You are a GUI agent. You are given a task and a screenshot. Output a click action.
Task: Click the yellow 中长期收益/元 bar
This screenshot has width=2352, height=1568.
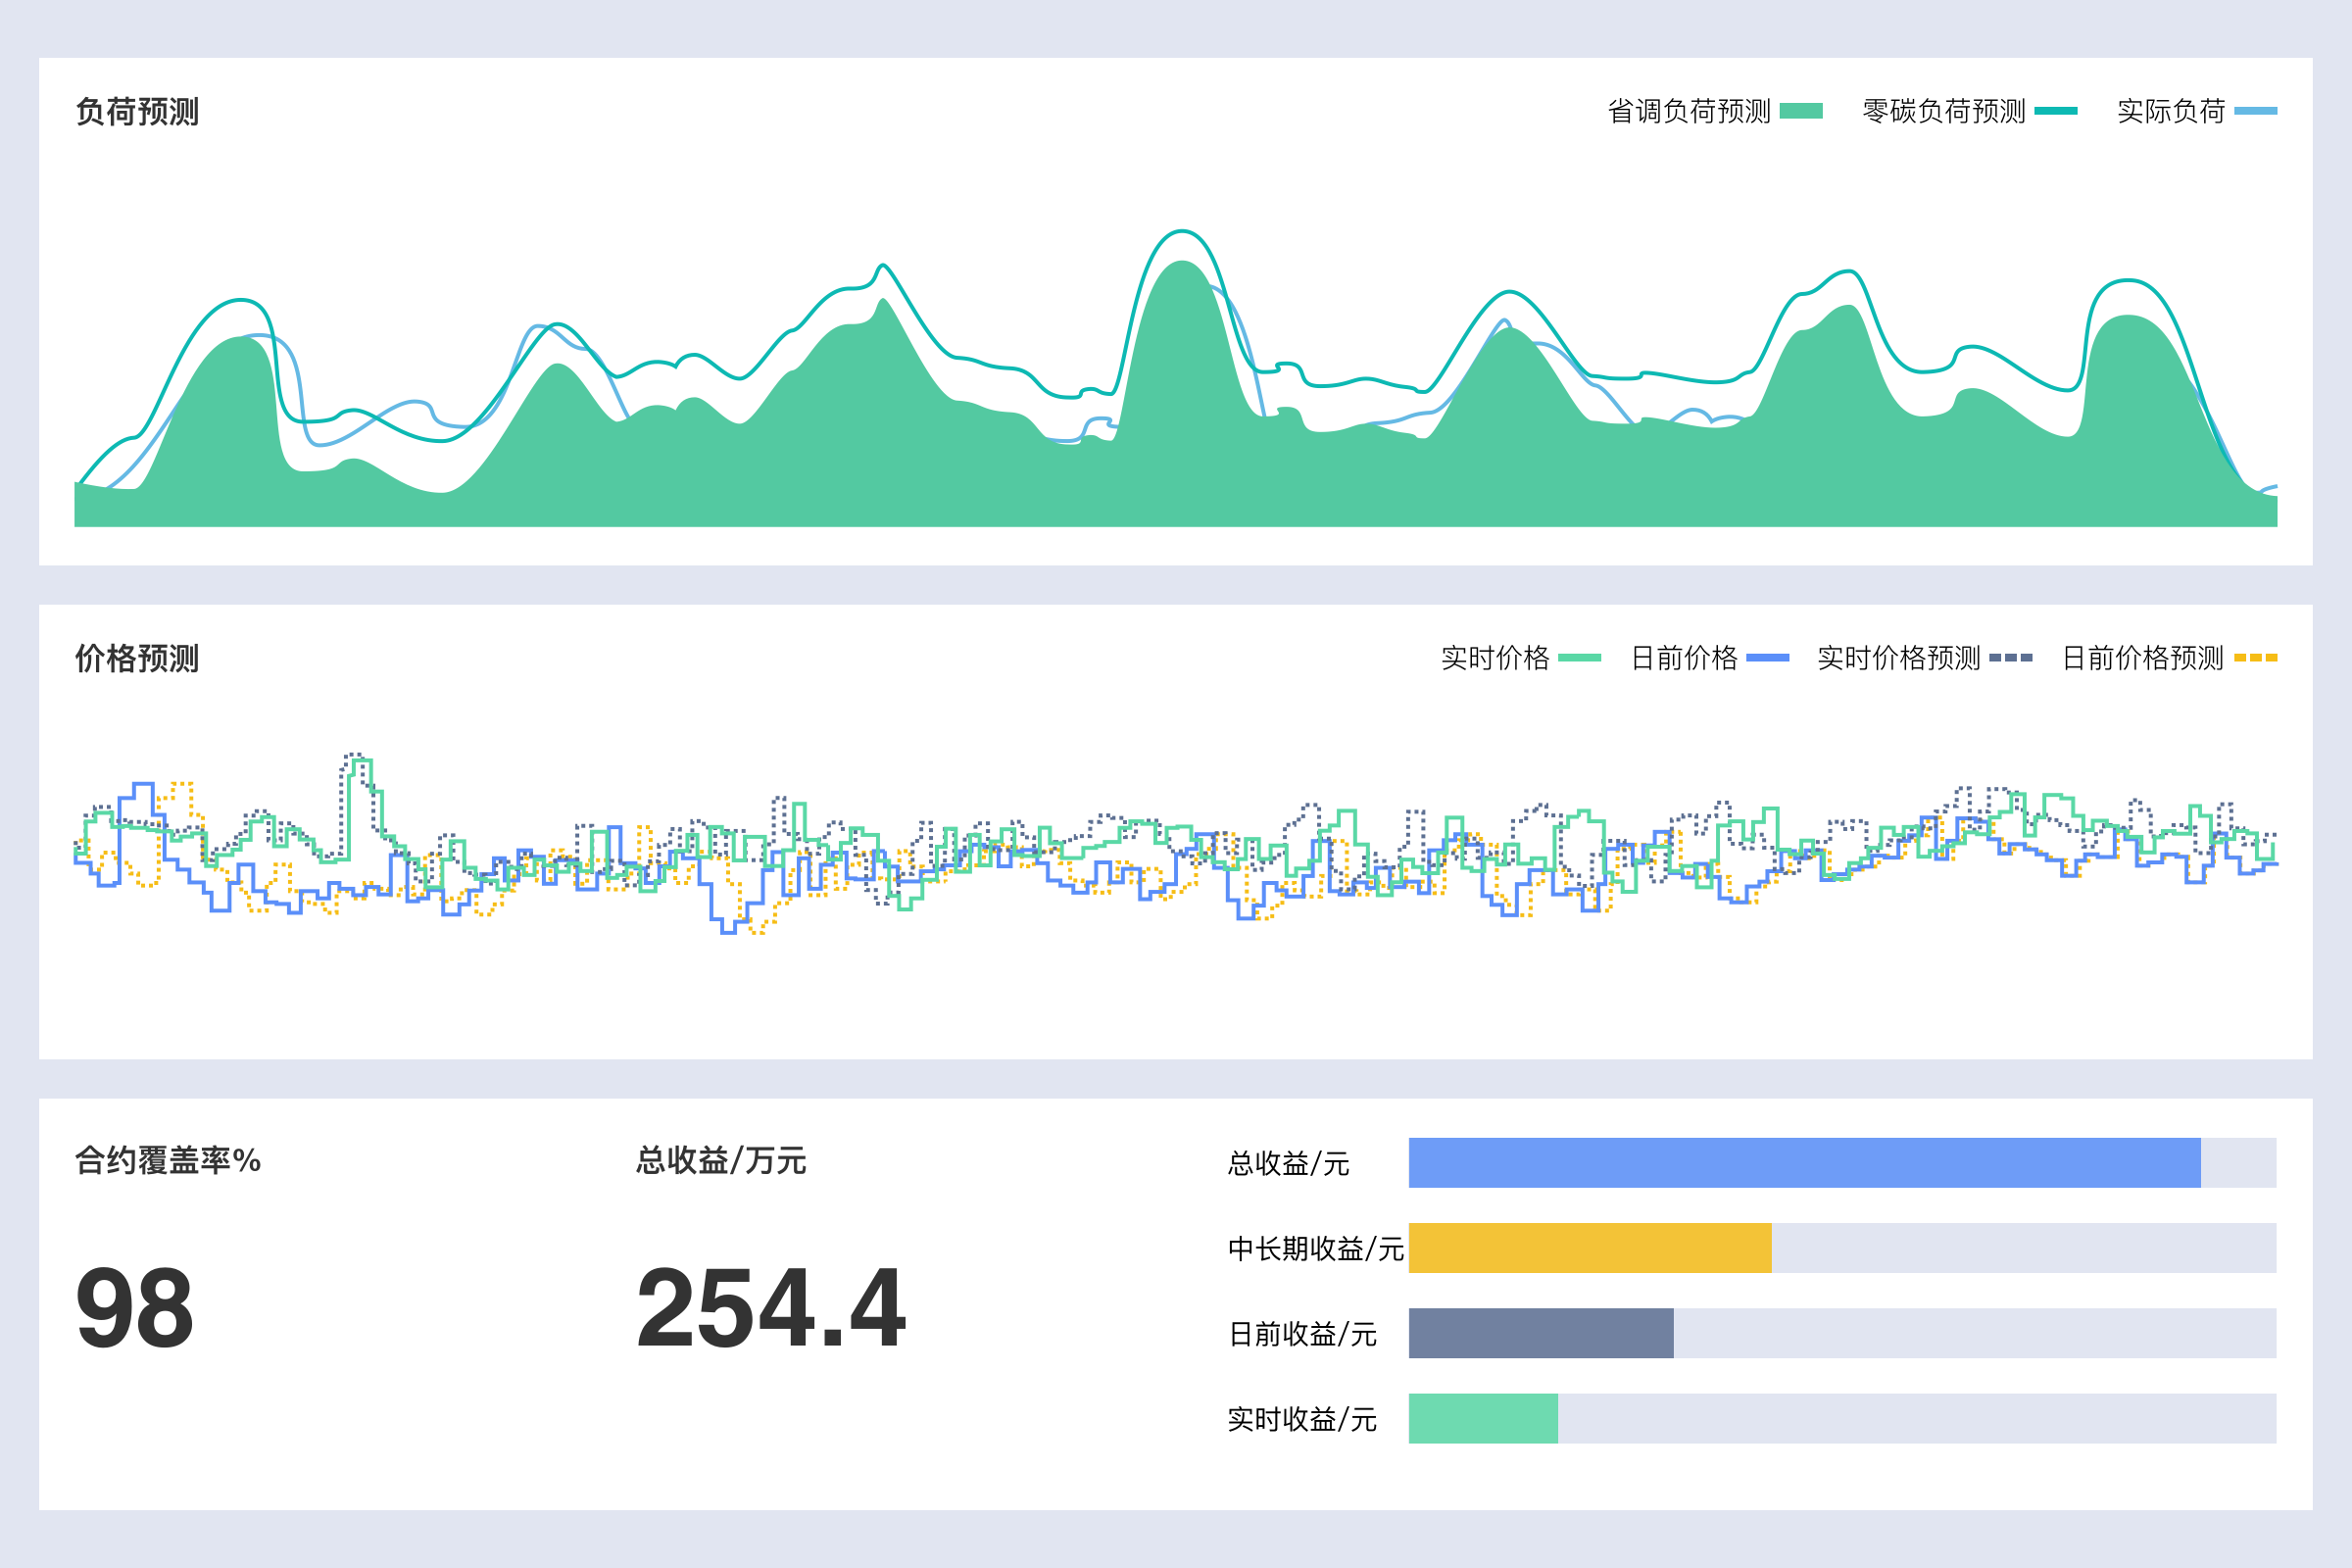tap(1589, 1248)
